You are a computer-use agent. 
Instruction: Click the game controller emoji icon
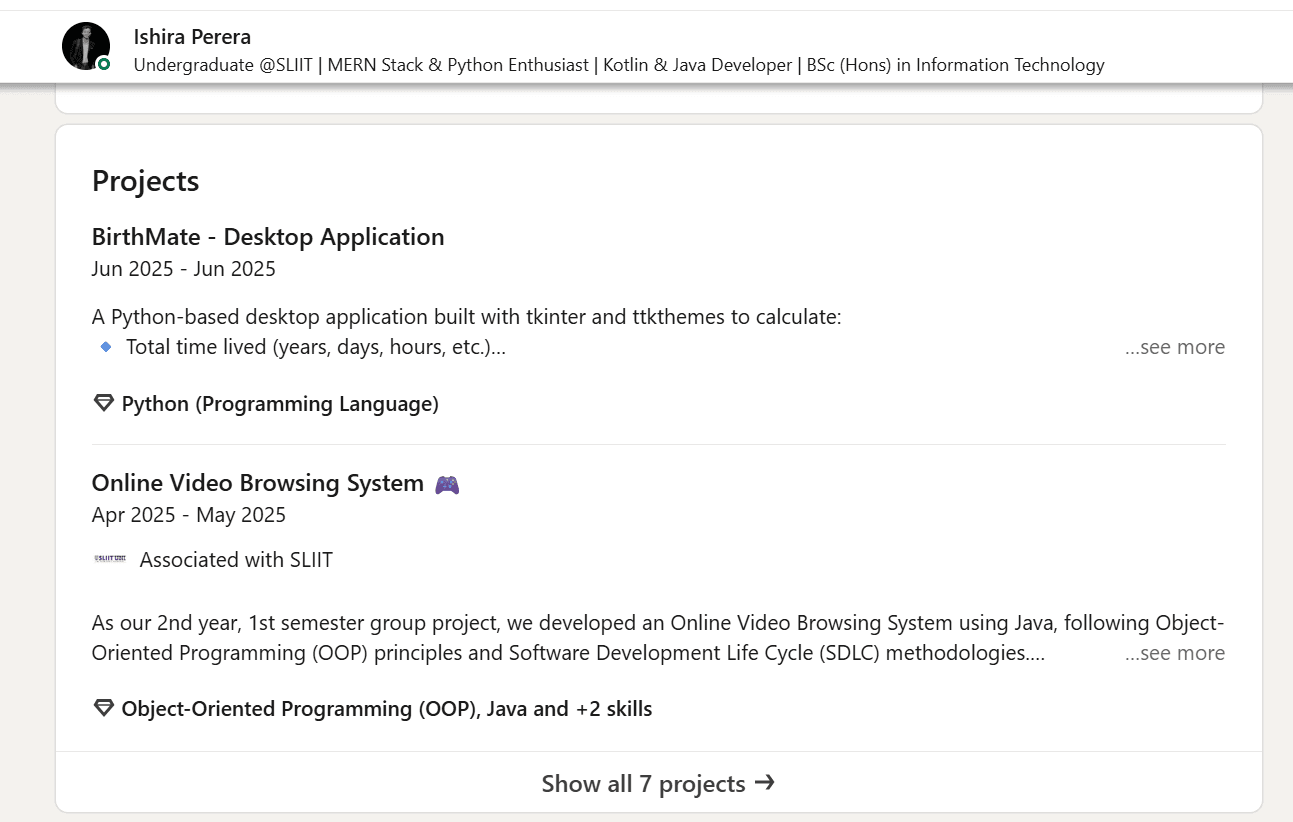[x=447, y=484]
